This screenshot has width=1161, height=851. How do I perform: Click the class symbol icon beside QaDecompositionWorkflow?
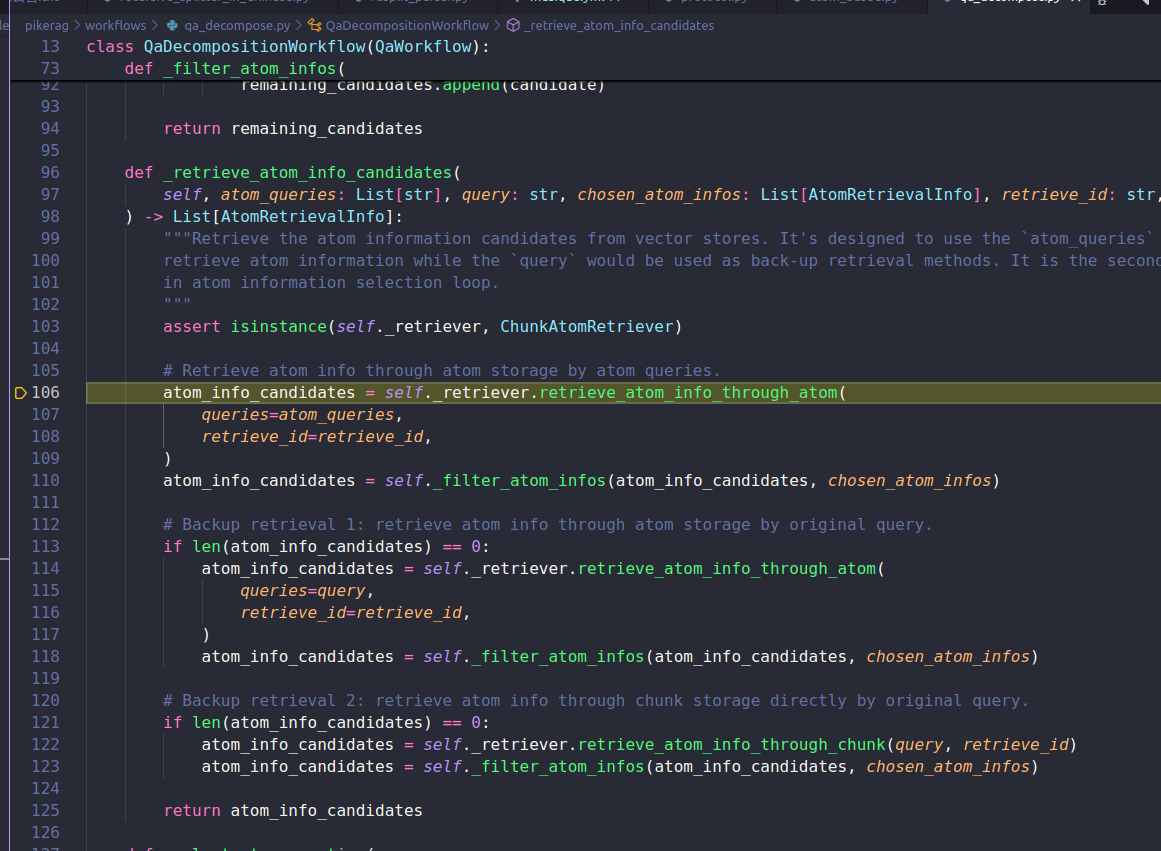pos(315,25)
